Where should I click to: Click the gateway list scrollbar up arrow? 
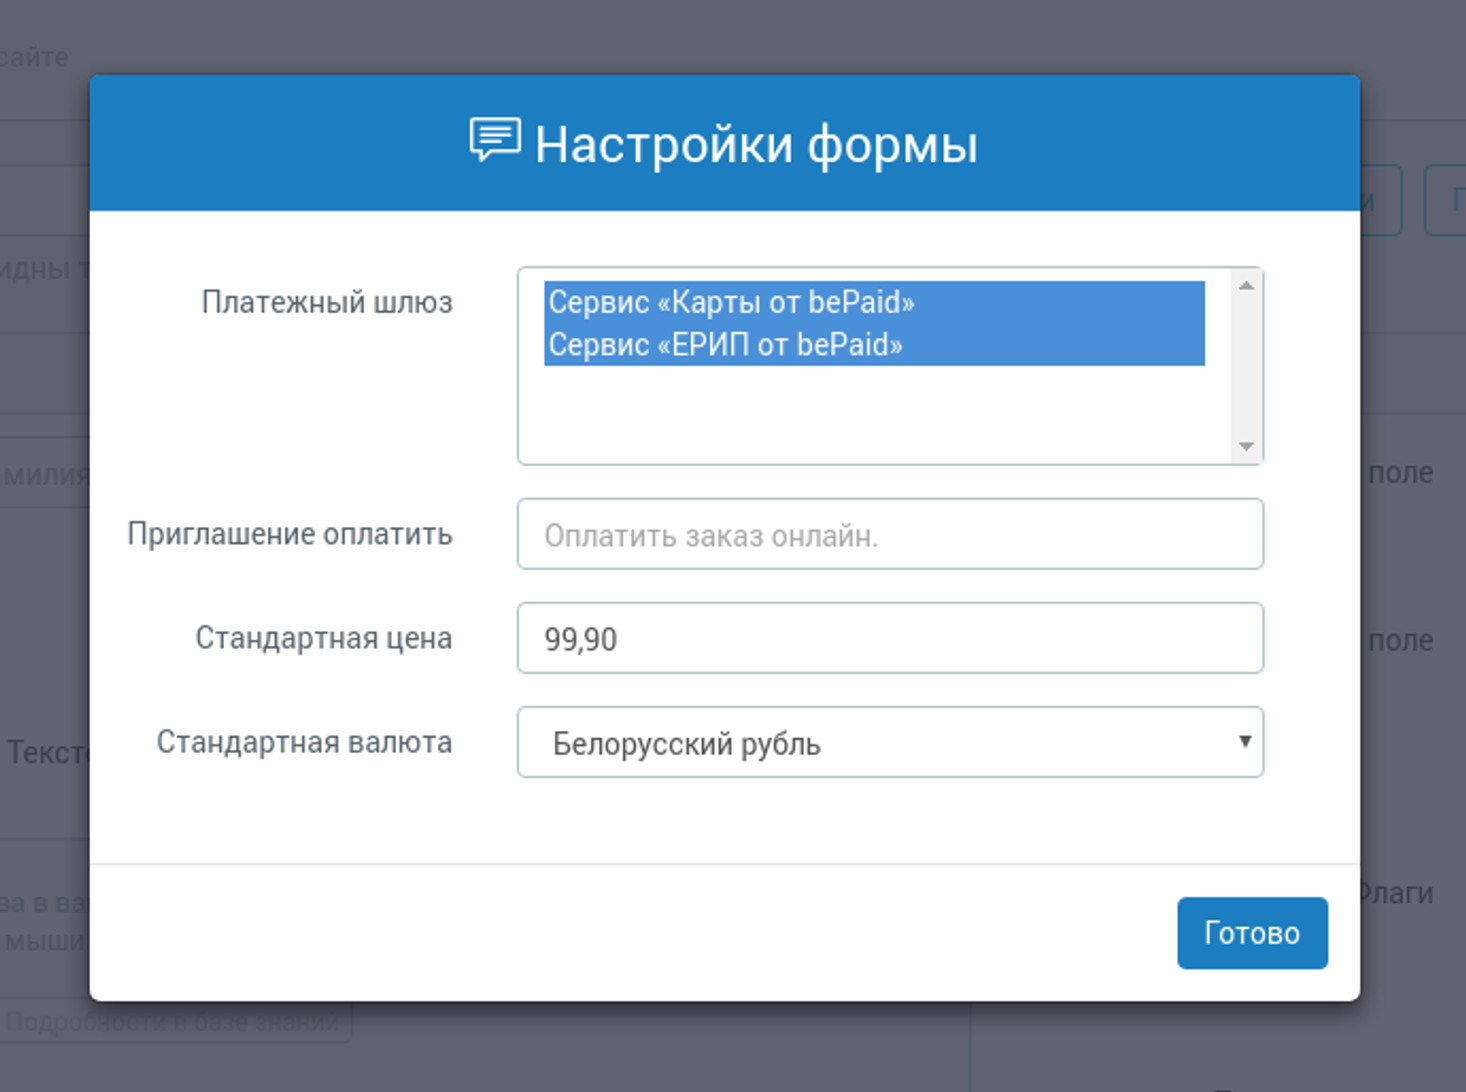[x=1246, y=285]
